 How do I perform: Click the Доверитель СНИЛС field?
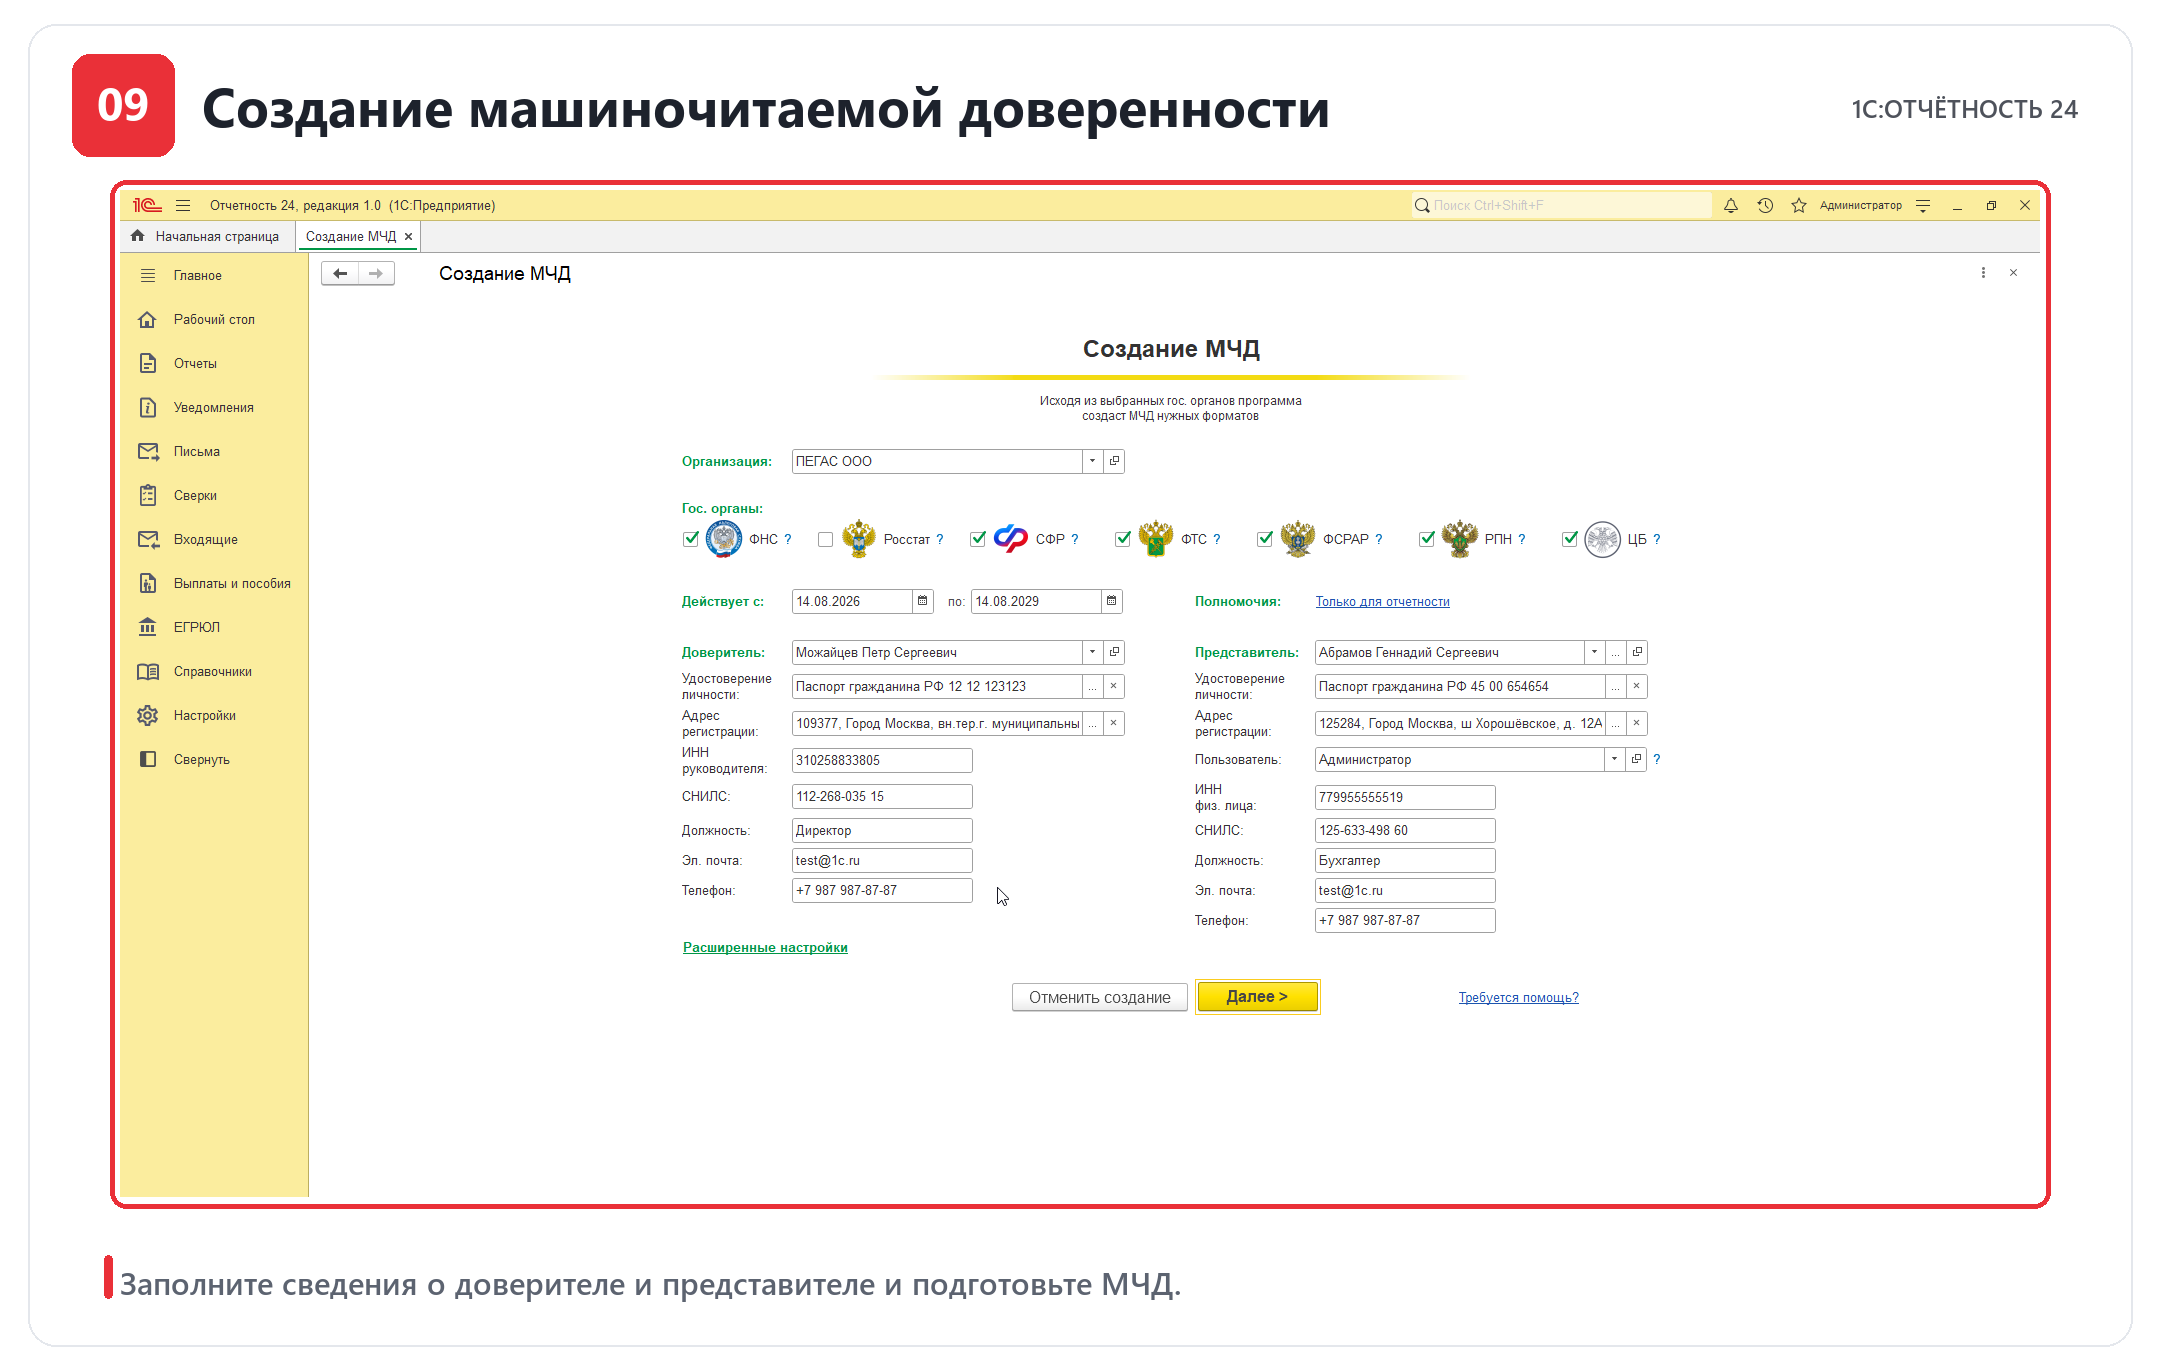(x=881, y=796)
